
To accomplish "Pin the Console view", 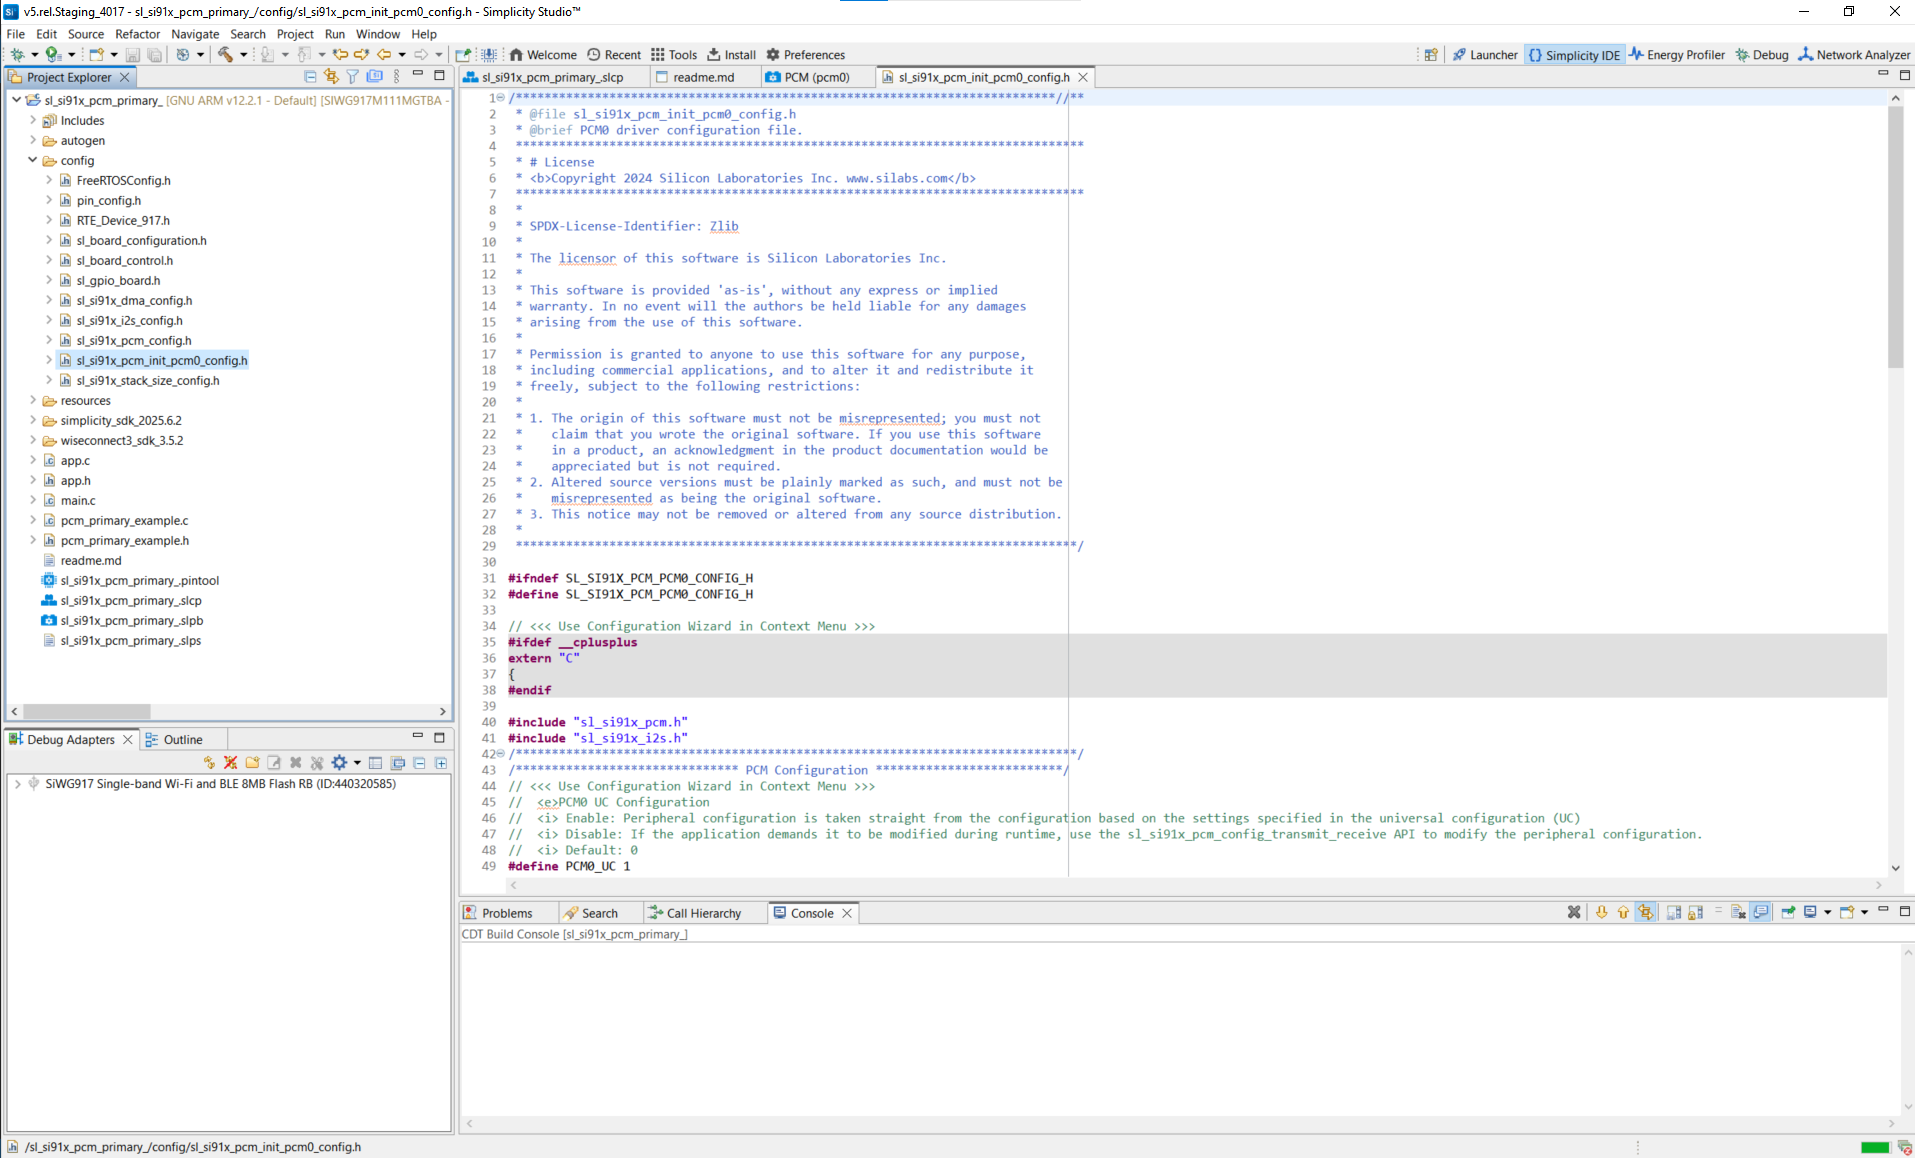I will click(x=1786, y=912).
